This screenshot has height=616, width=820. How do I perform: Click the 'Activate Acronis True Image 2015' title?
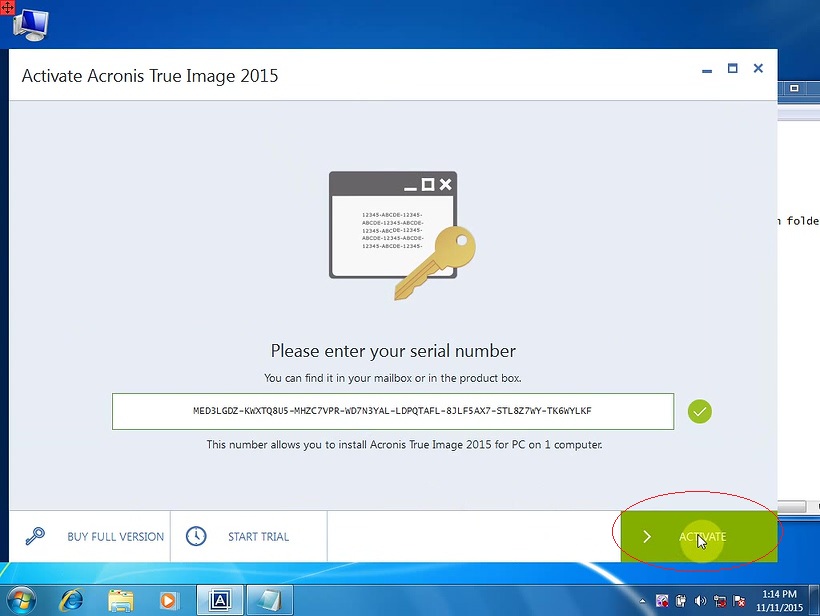pos(150,76)
